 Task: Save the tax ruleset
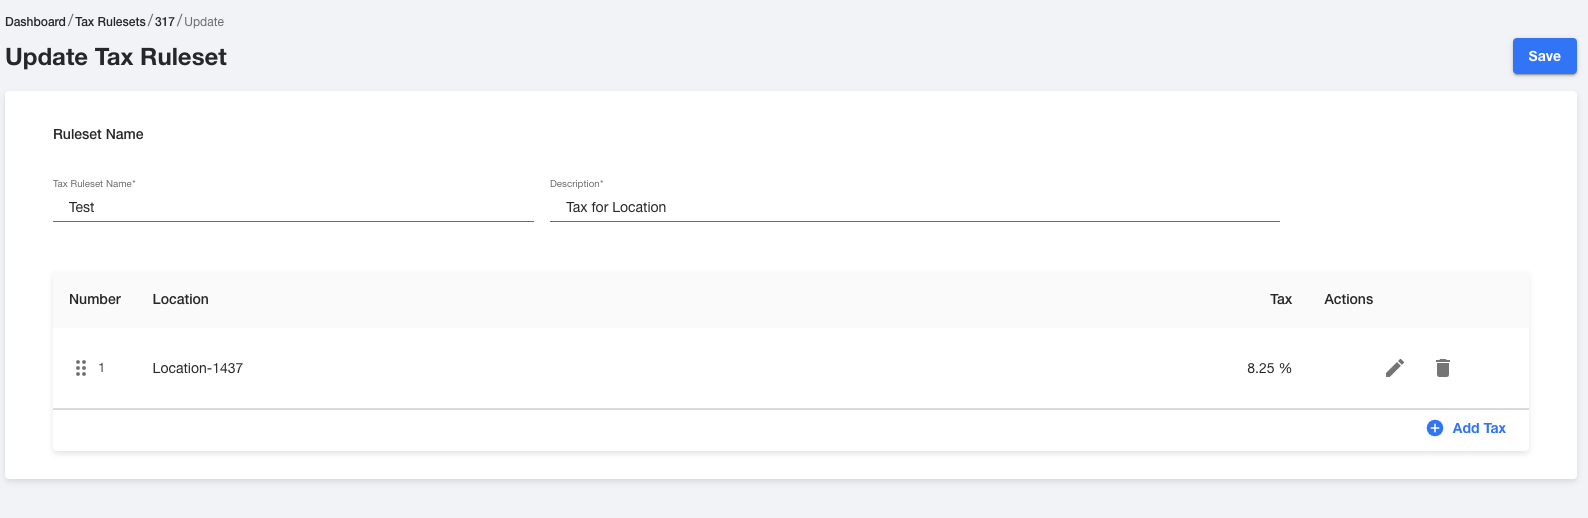[x=1544, y=56]
